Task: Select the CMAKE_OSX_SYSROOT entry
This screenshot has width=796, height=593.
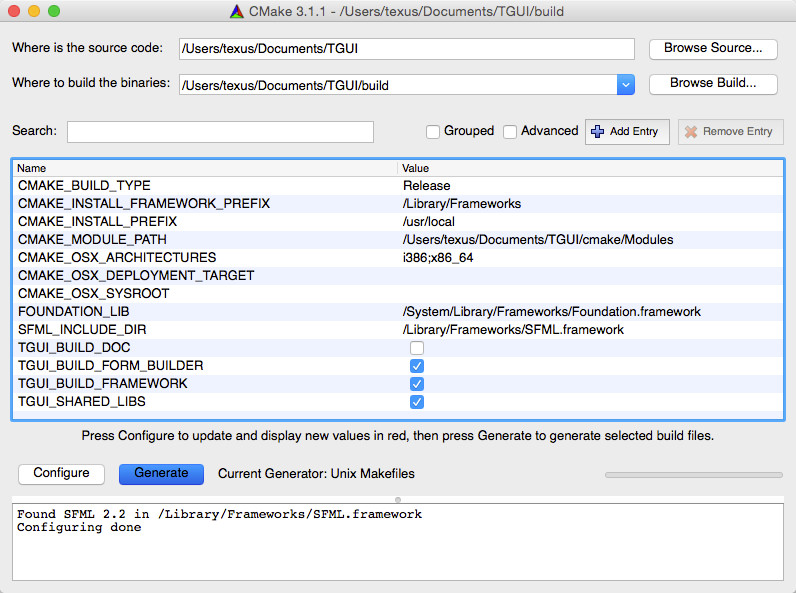Action: tap(93, 294)
